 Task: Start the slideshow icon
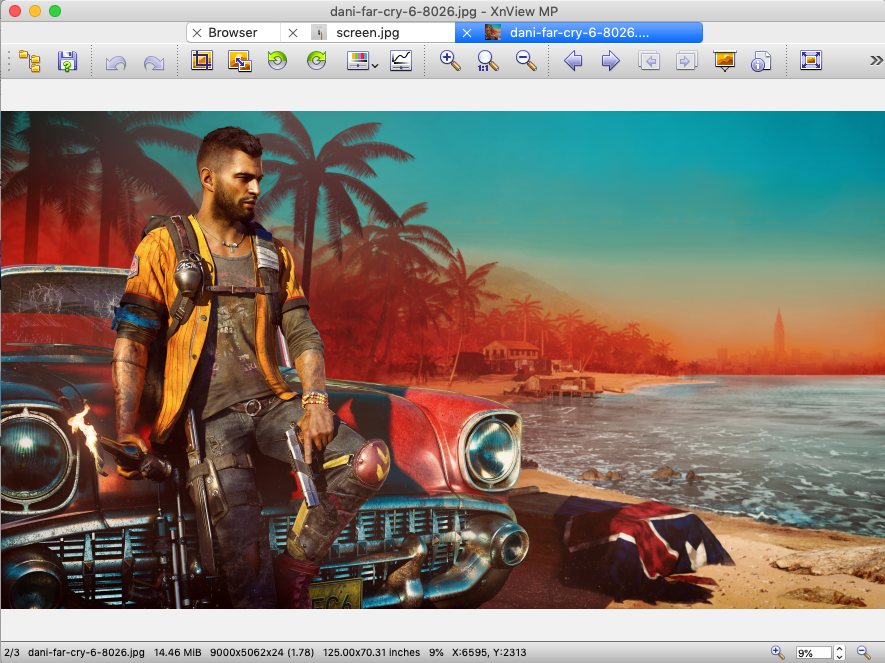click(725, 60)
